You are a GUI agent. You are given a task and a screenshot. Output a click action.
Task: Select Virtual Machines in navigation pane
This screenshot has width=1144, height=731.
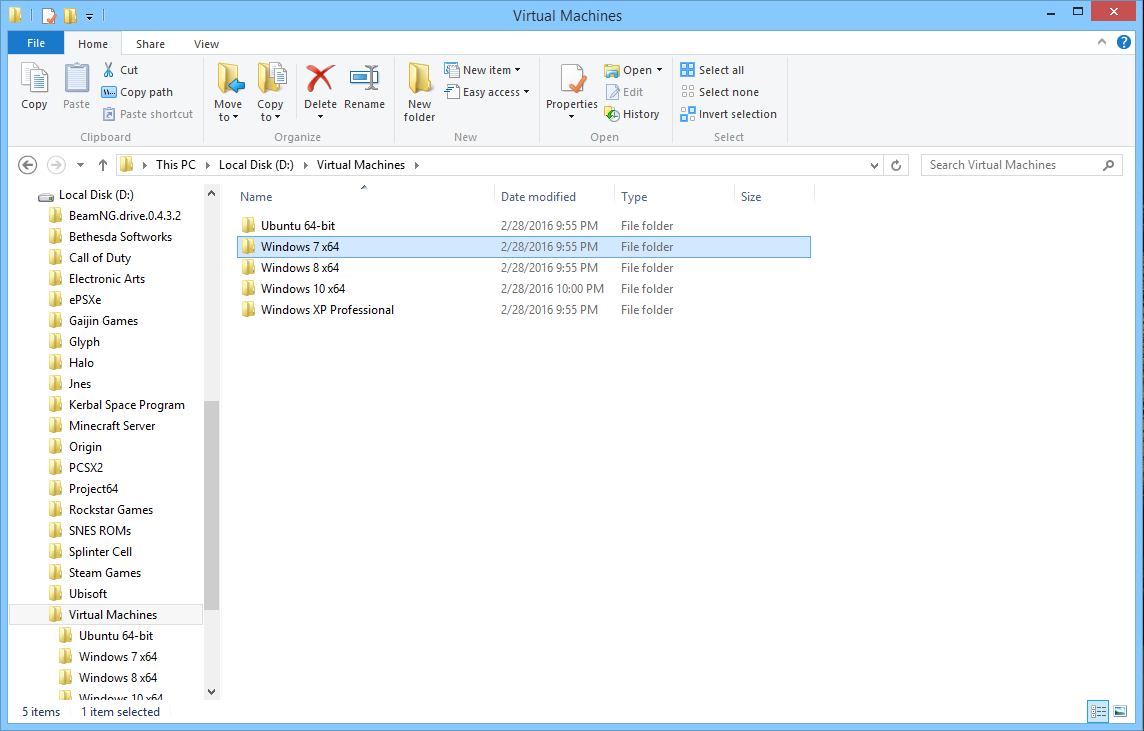[106, 614]
